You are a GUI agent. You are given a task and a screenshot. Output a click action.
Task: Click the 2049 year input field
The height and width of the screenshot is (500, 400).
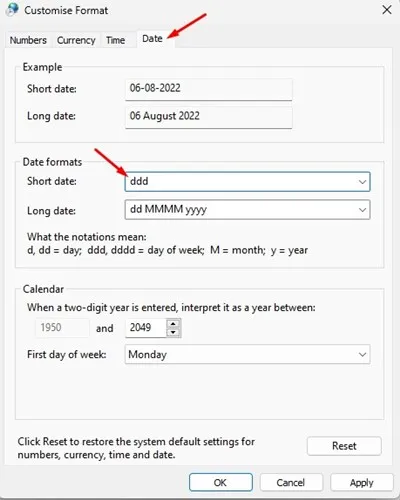pos(146,328)
